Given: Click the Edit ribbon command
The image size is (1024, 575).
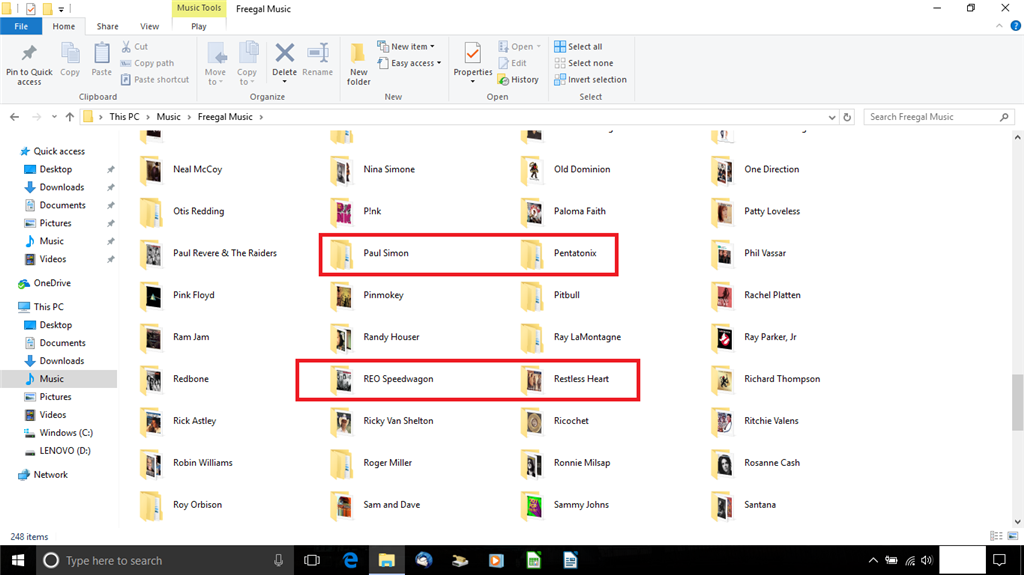Looking at the screenshot, I should 512,63.
